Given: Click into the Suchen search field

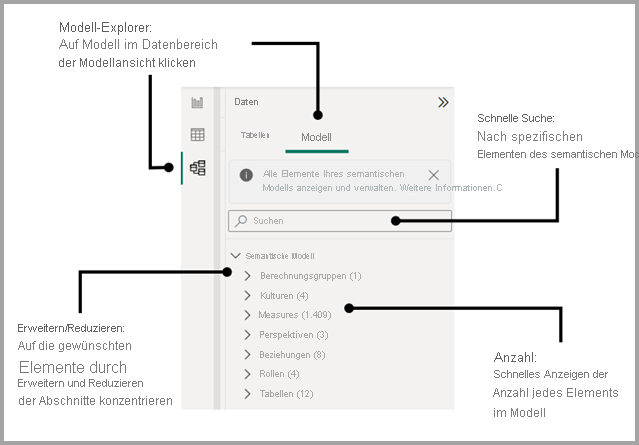Looking at the screenshot, I should point(340,221).
